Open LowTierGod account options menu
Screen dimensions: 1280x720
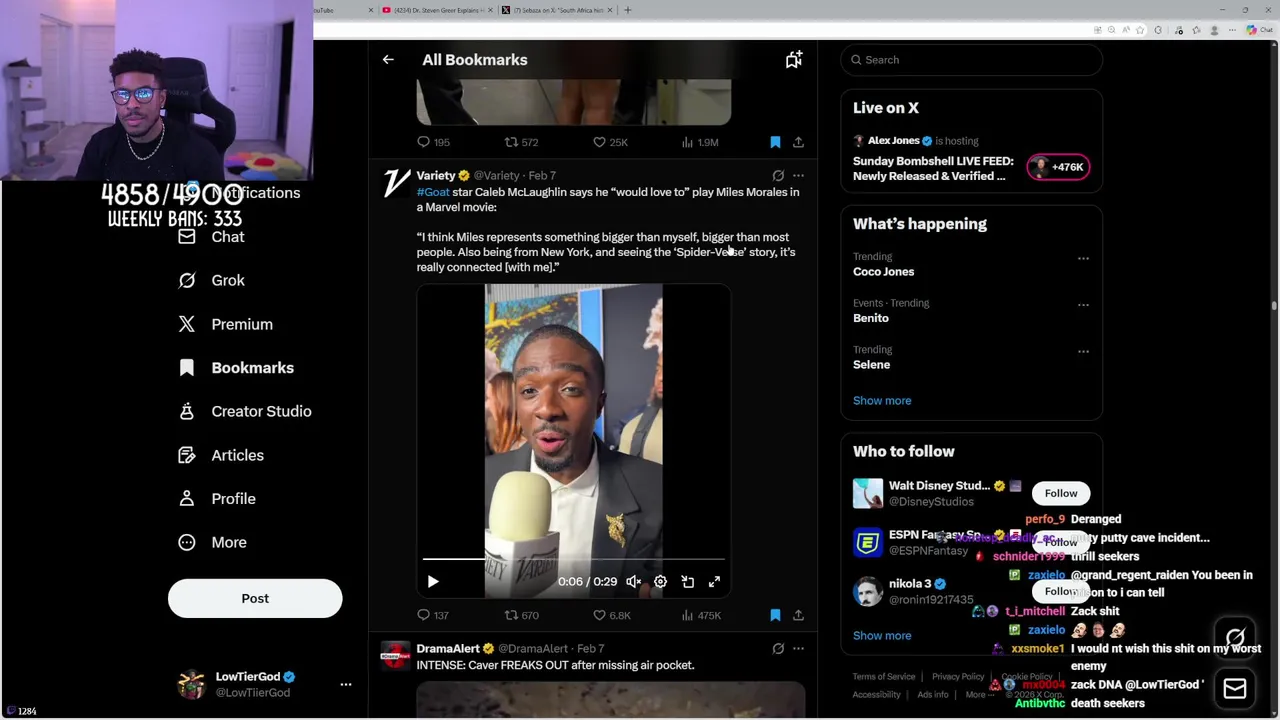pos(346,684)
